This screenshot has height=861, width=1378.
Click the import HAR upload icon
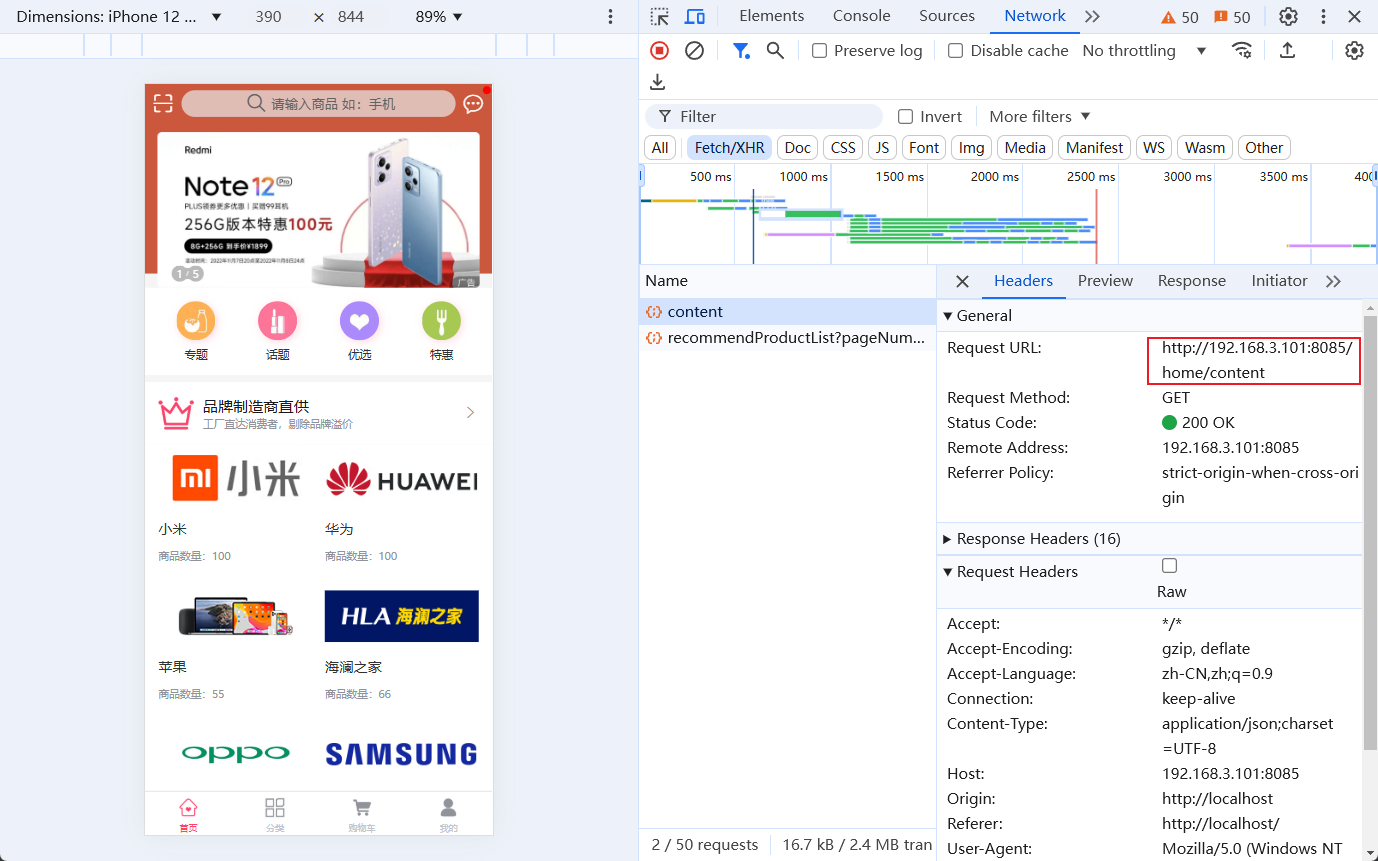click(1287, 50)
